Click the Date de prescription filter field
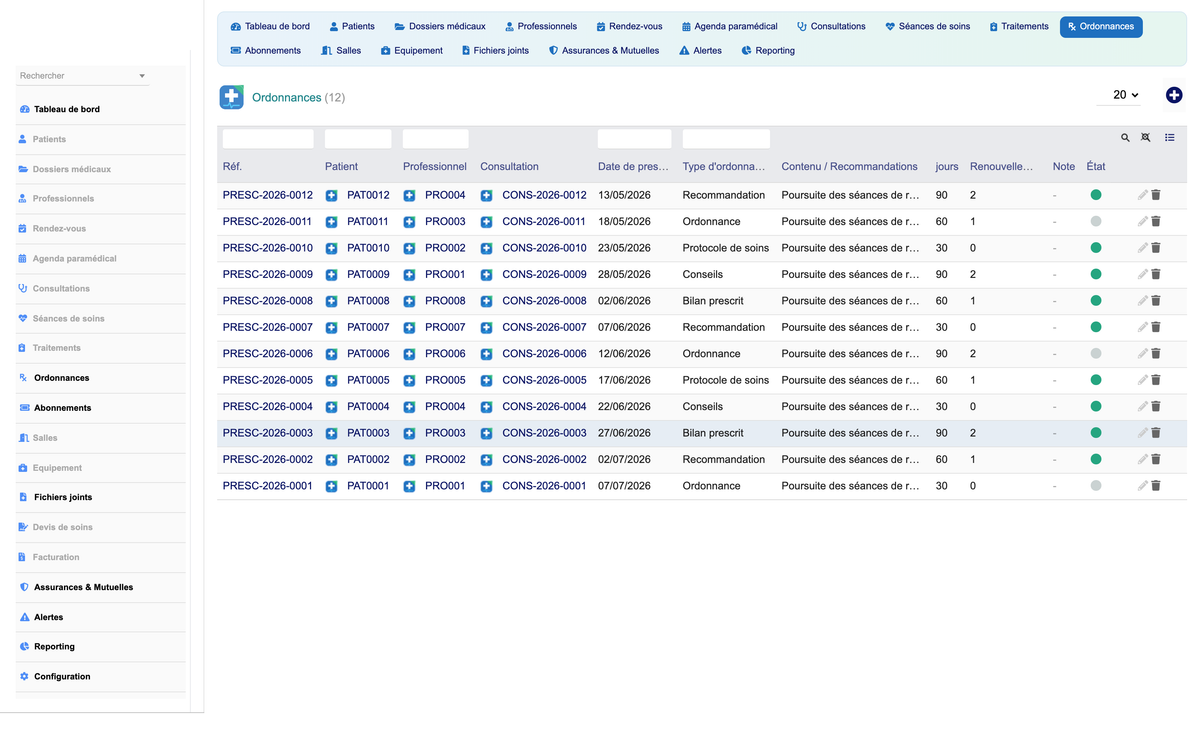The height and width of the screenshot is (743, 1200). (x=635, y=139)
